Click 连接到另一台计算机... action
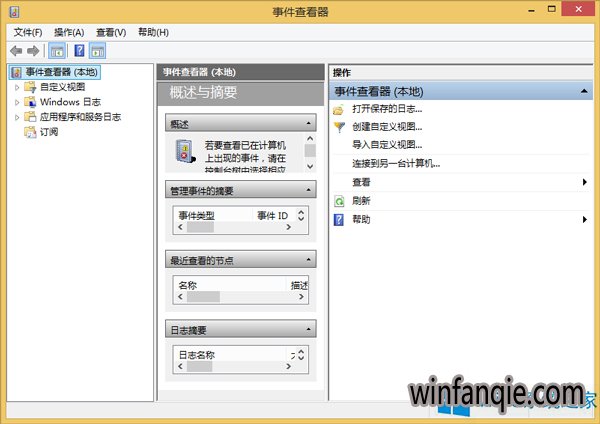 [x=396, y=164]
